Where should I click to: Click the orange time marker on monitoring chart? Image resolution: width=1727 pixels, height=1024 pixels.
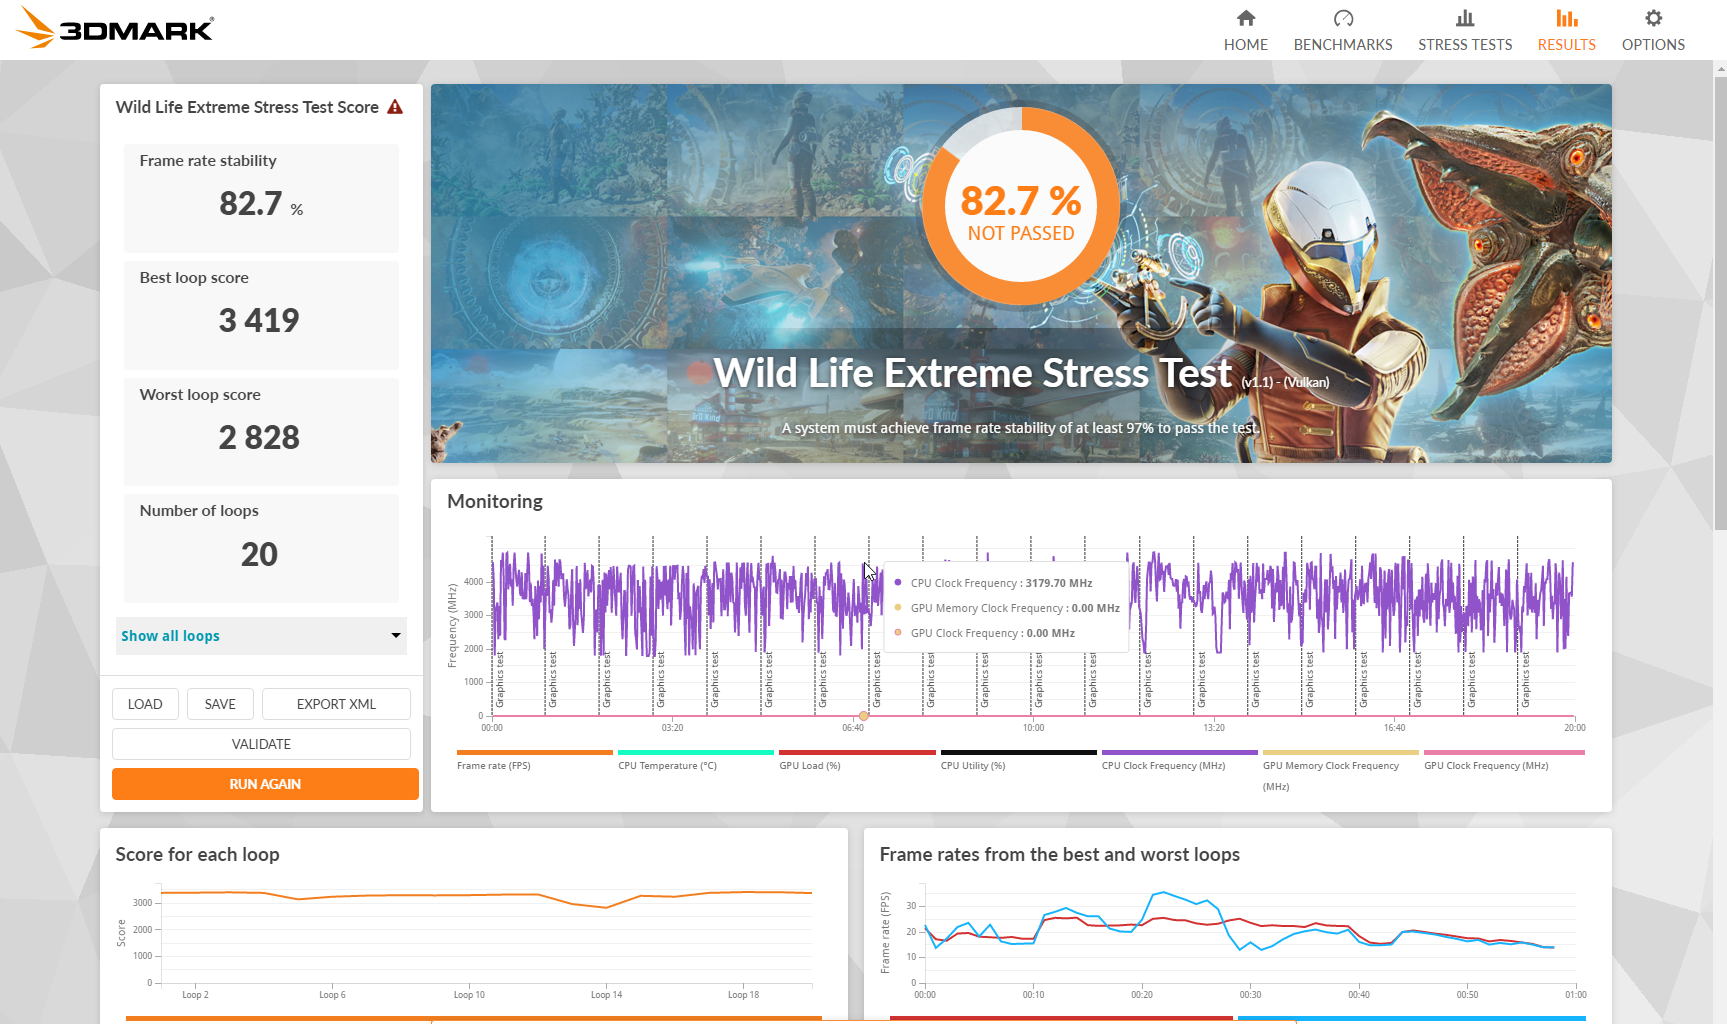(863, 716)
